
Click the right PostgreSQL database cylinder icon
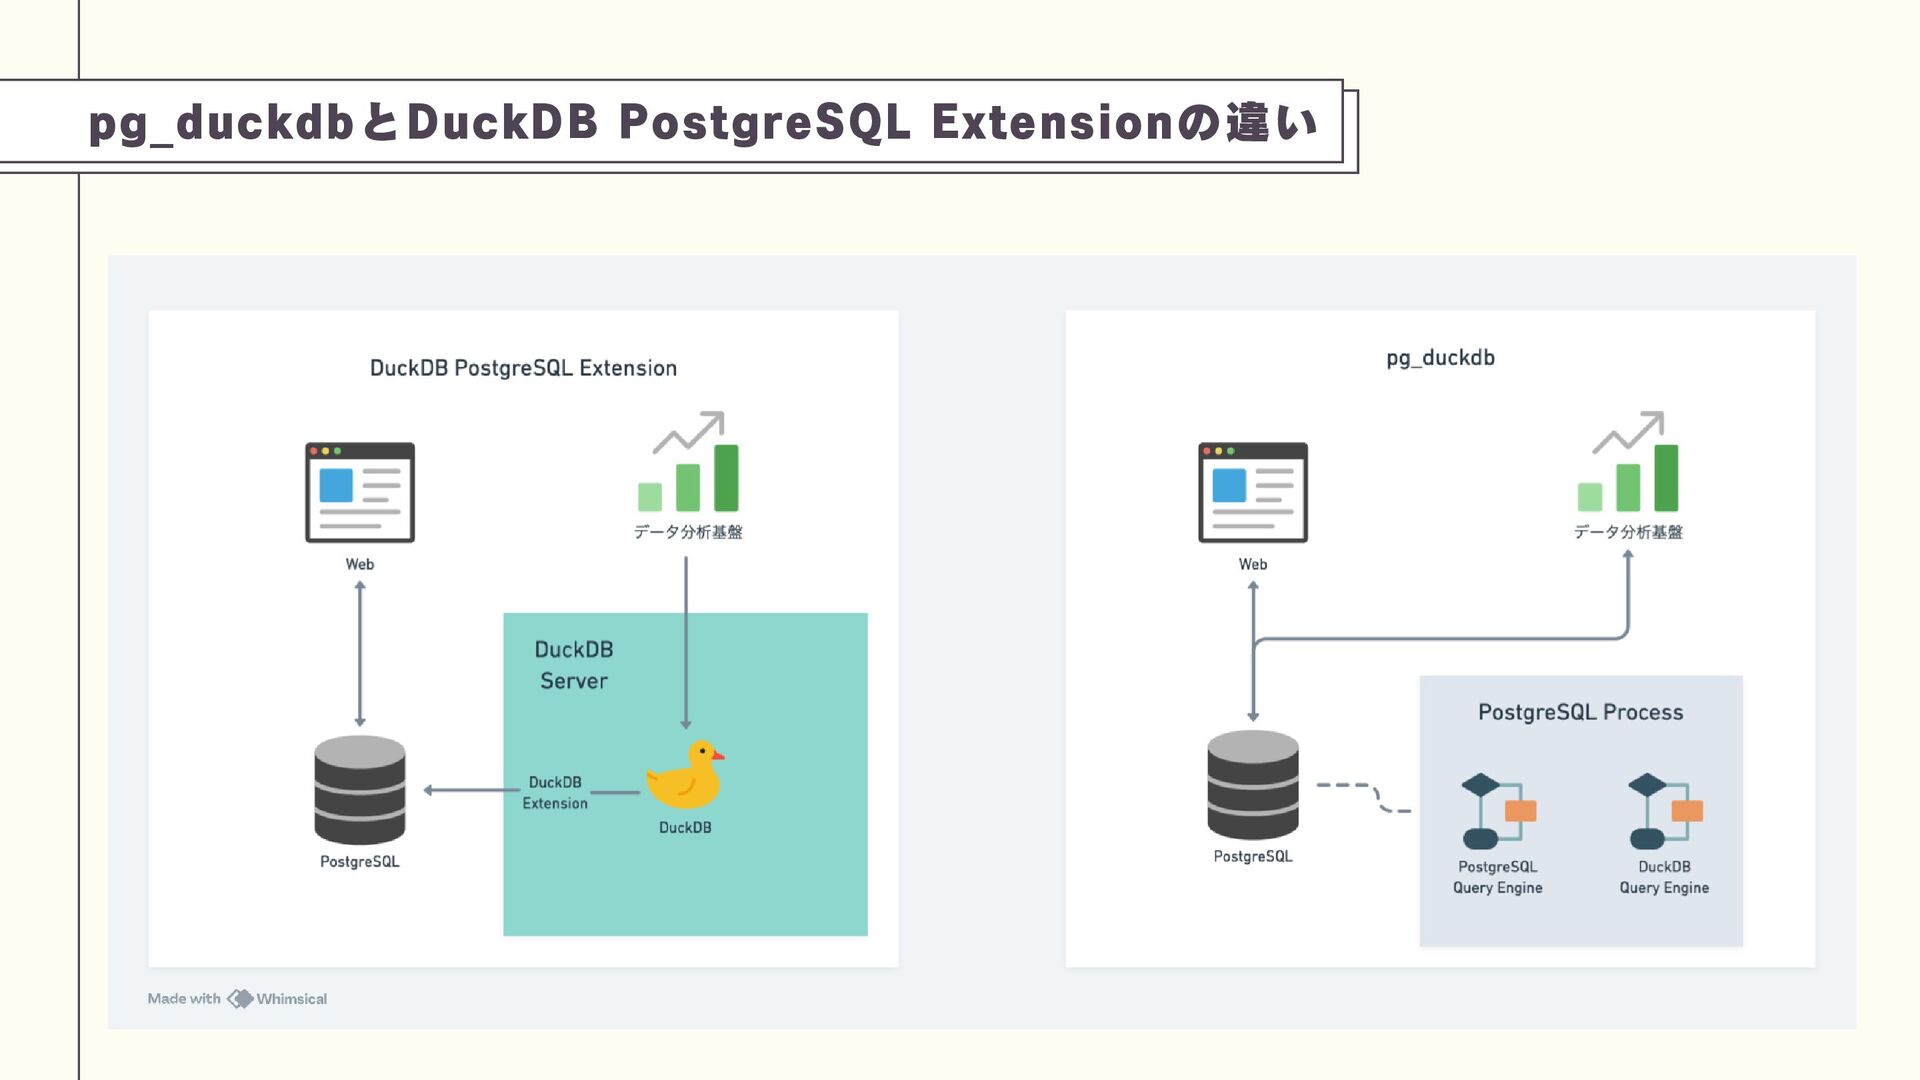pos(1253,785)
